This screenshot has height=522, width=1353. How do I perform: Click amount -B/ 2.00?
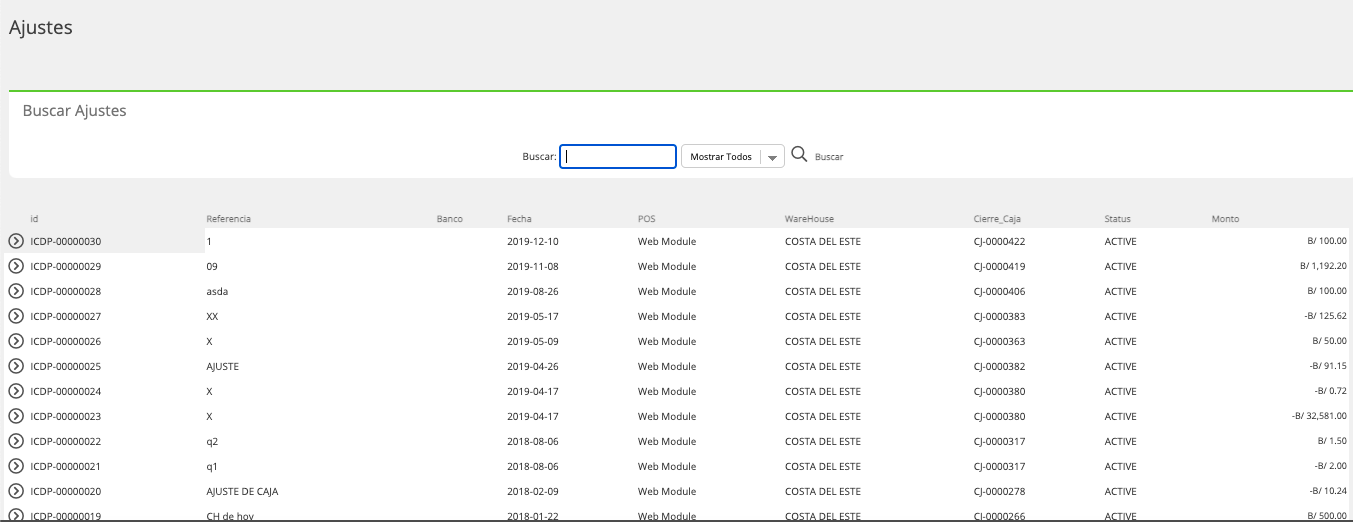point(1330,466)
